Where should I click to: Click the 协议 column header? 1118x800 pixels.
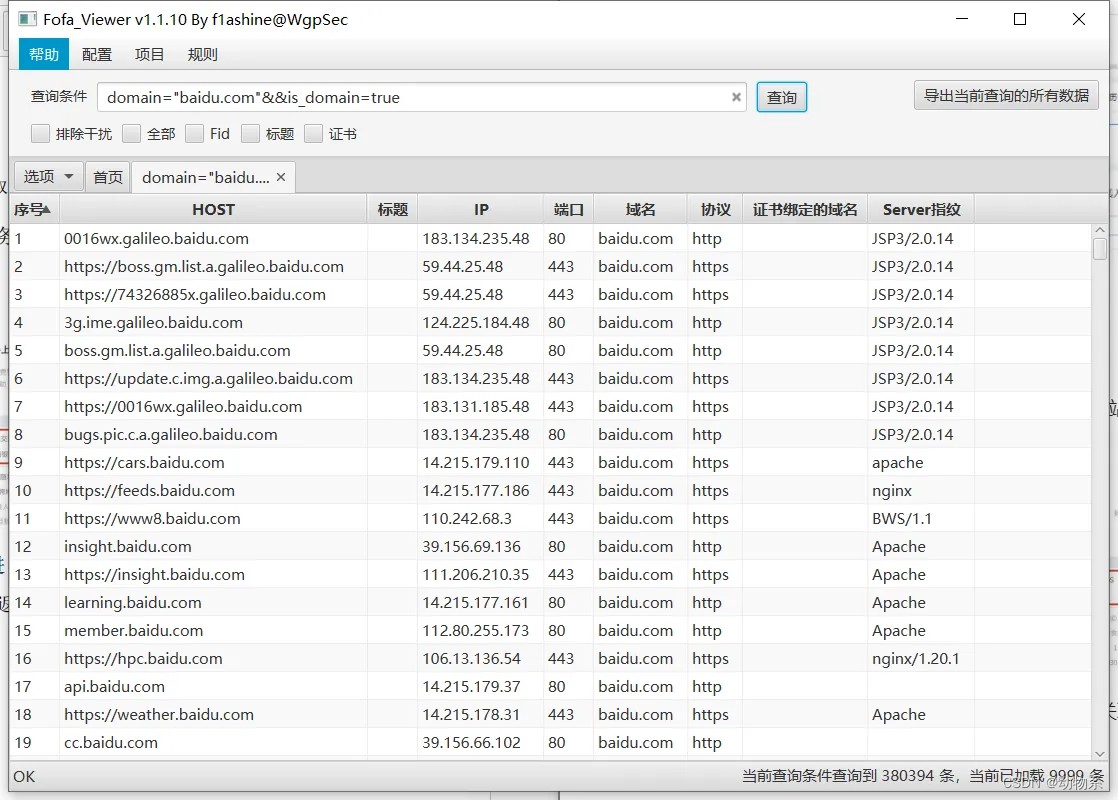pyautogui.click(x=715, y=209)
